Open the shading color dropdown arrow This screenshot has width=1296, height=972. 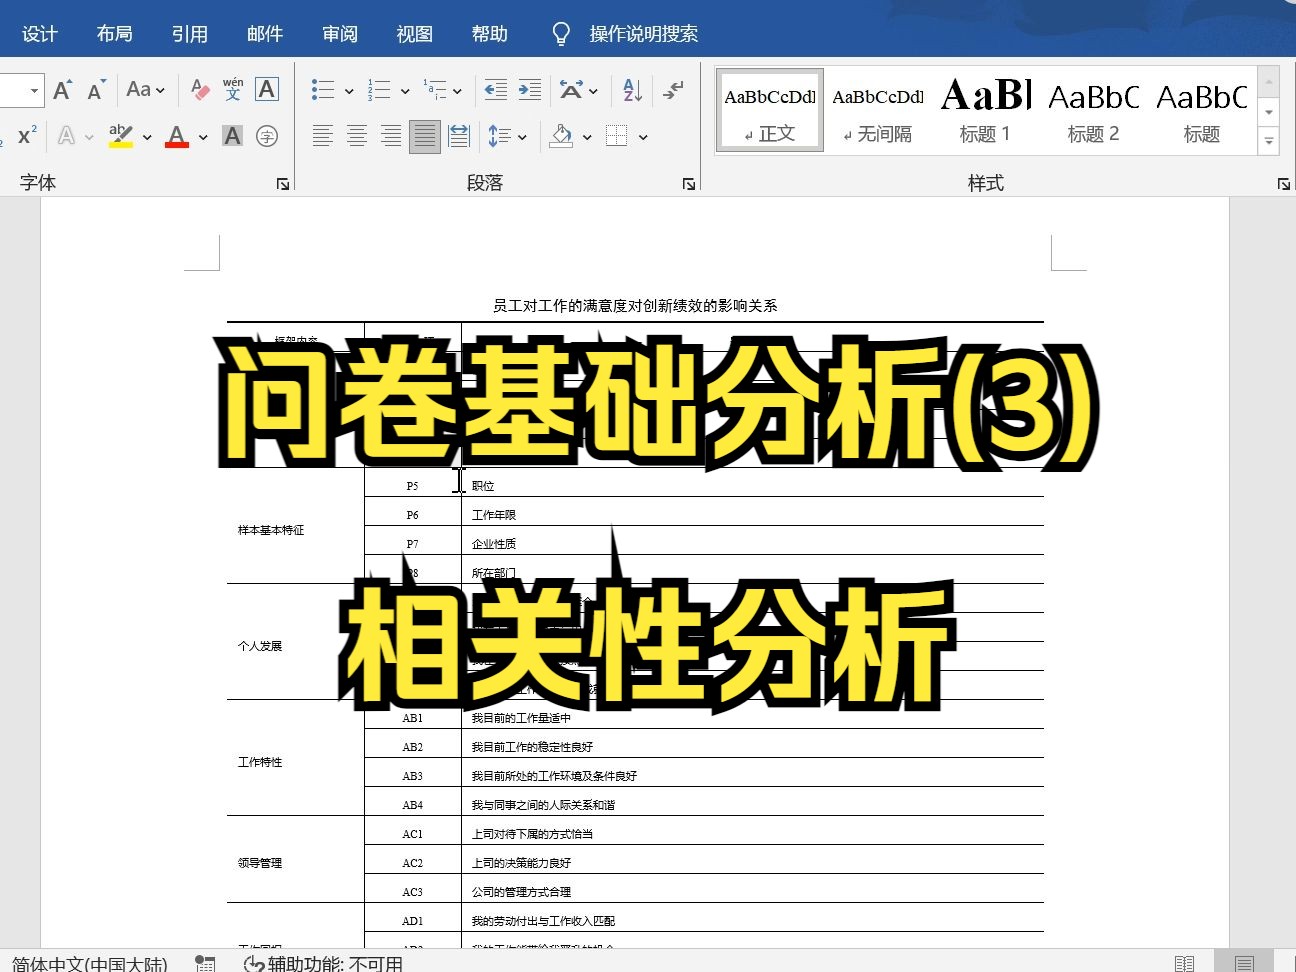[x=587, y=137]
